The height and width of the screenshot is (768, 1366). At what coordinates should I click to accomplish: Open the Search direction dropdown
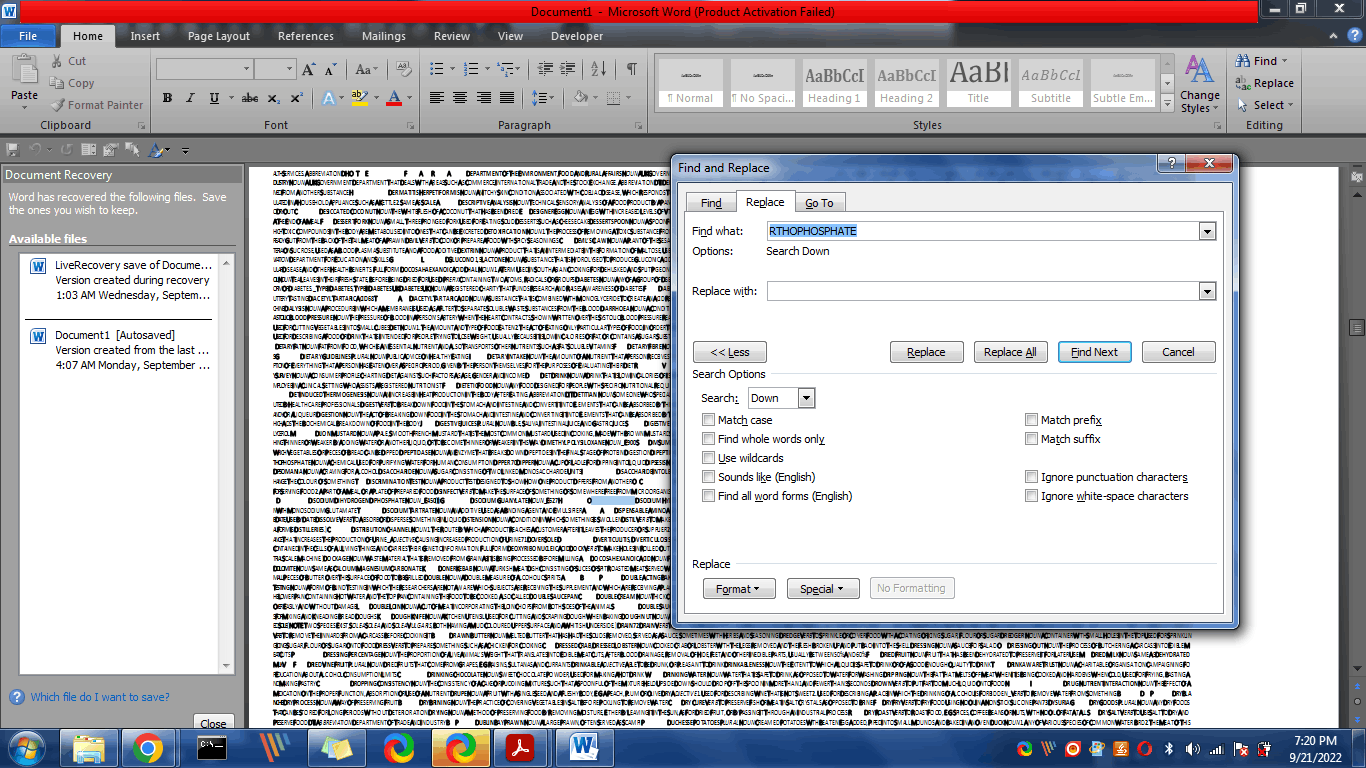point(806,398)
